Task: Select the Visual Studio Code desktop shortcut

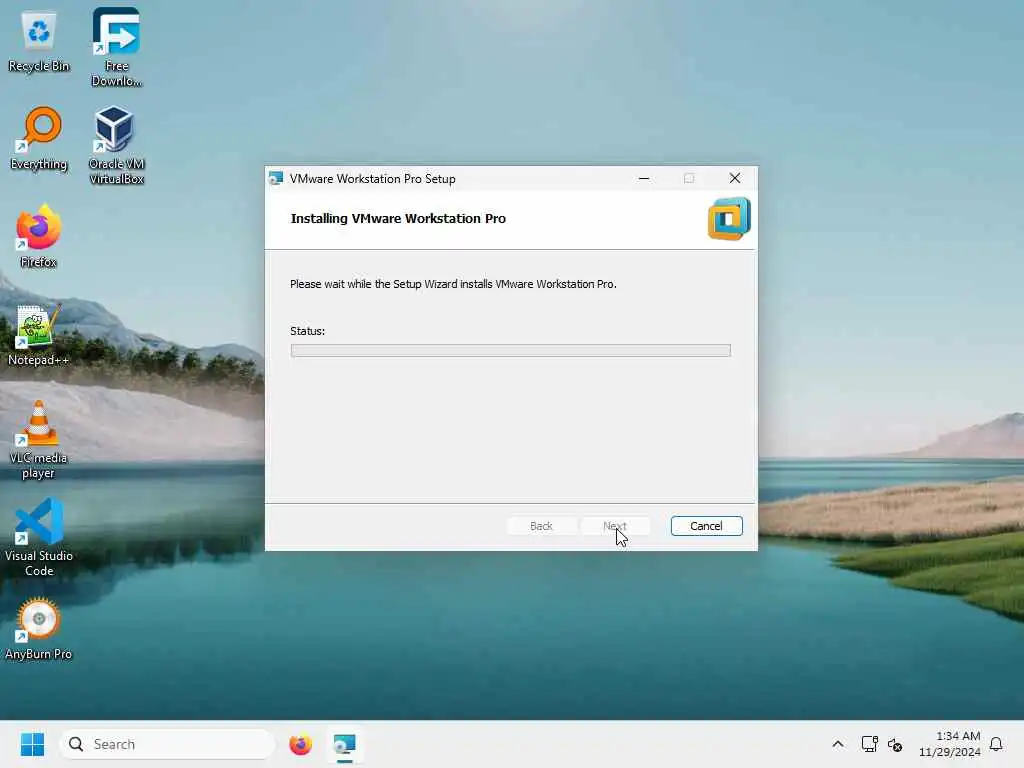Action: click(39, 537)
